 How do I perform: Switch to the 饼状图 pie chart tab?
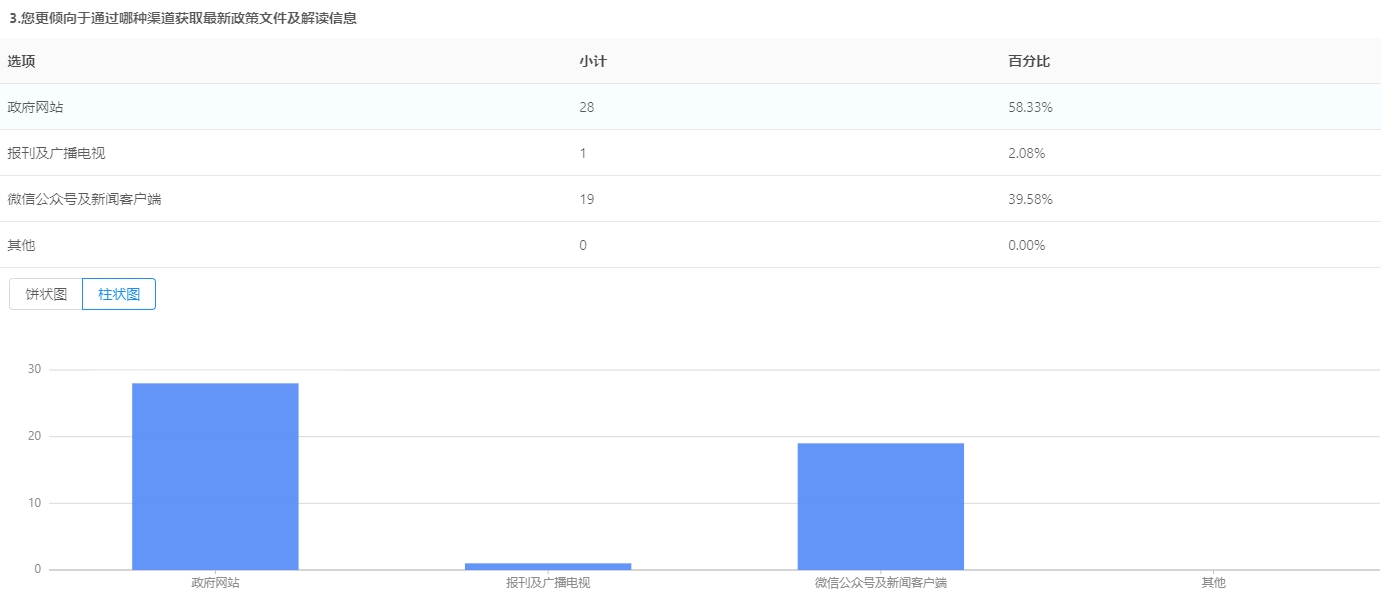(x=46, y=294)
